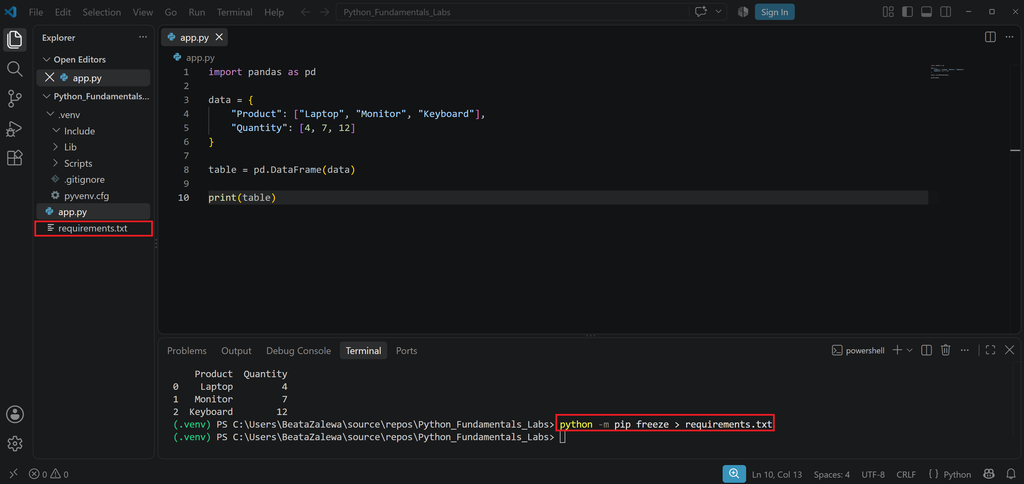Click Spaces: 4 indentation setting
This screenshot has height=484, width=1024.
(832, 474)
